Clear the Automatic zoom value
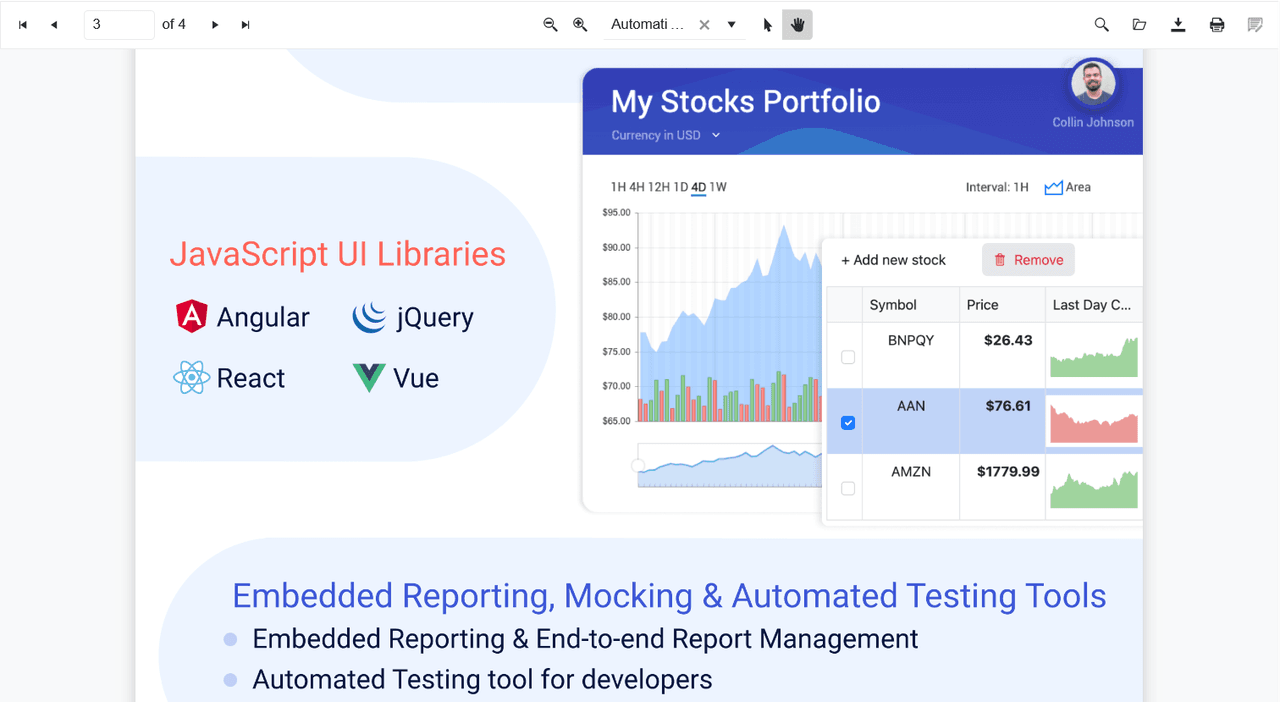 coord(704,25)
